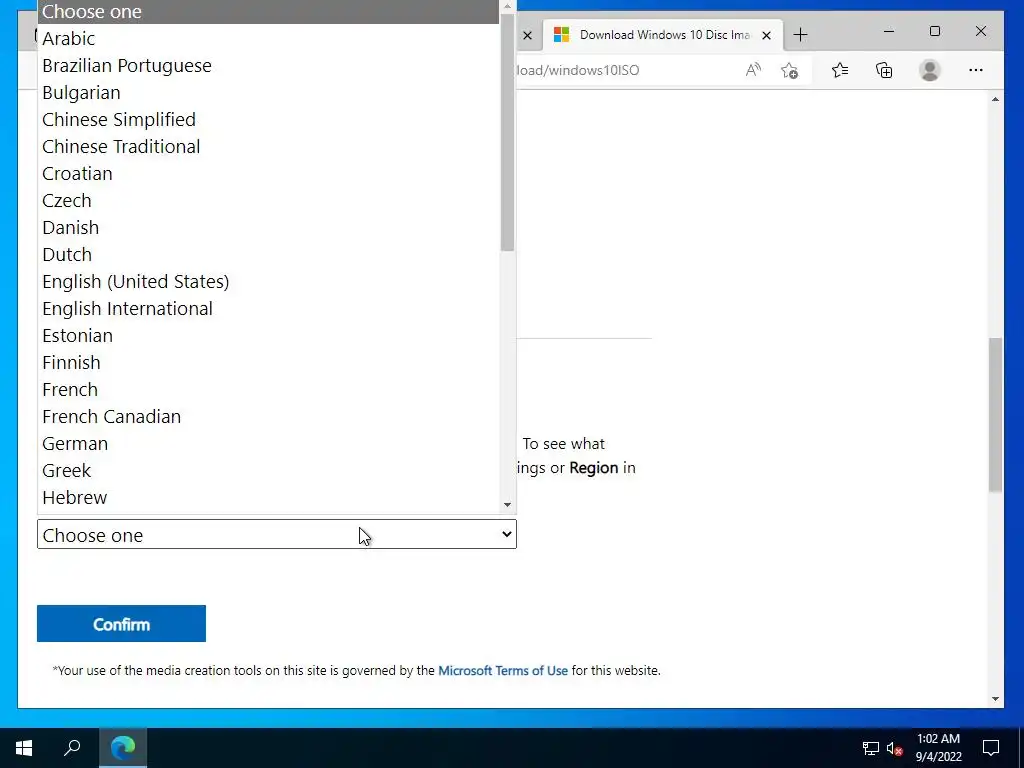Click the address bar URL text

tap(578, 70)
